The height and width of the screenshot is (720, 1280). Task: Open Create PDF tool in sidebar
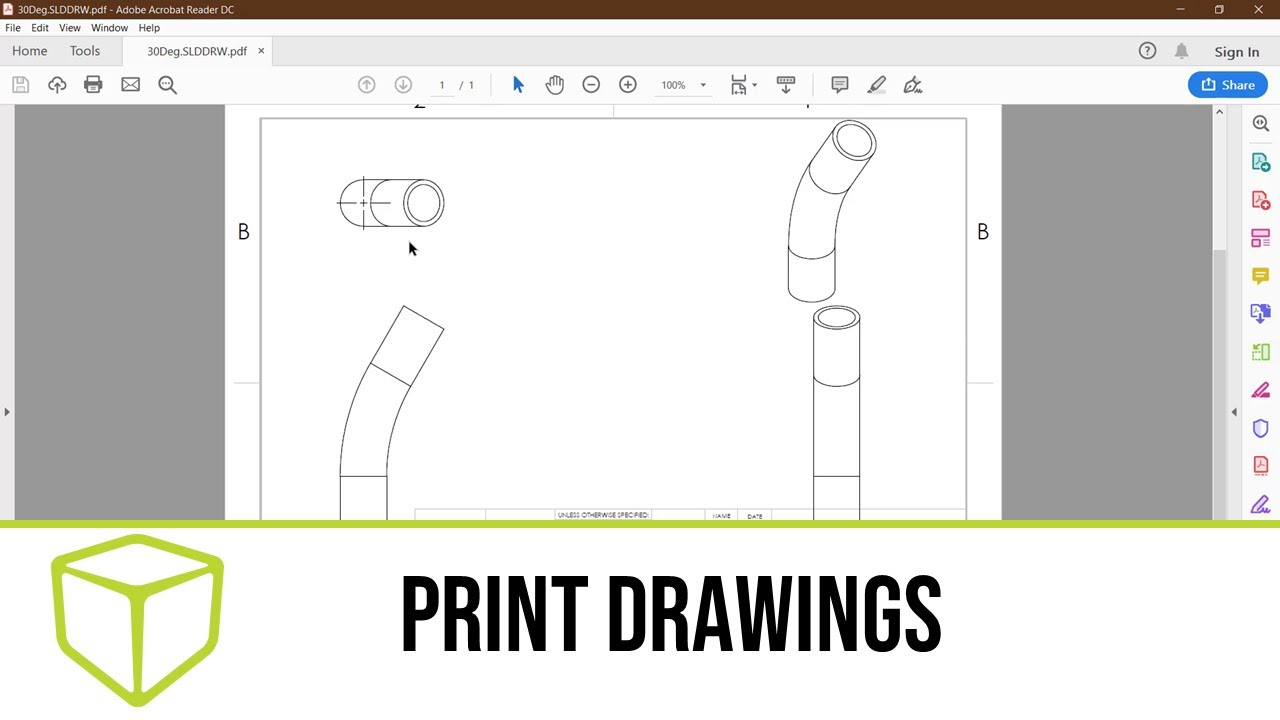pyautogui.click(x=1261, y=200)
